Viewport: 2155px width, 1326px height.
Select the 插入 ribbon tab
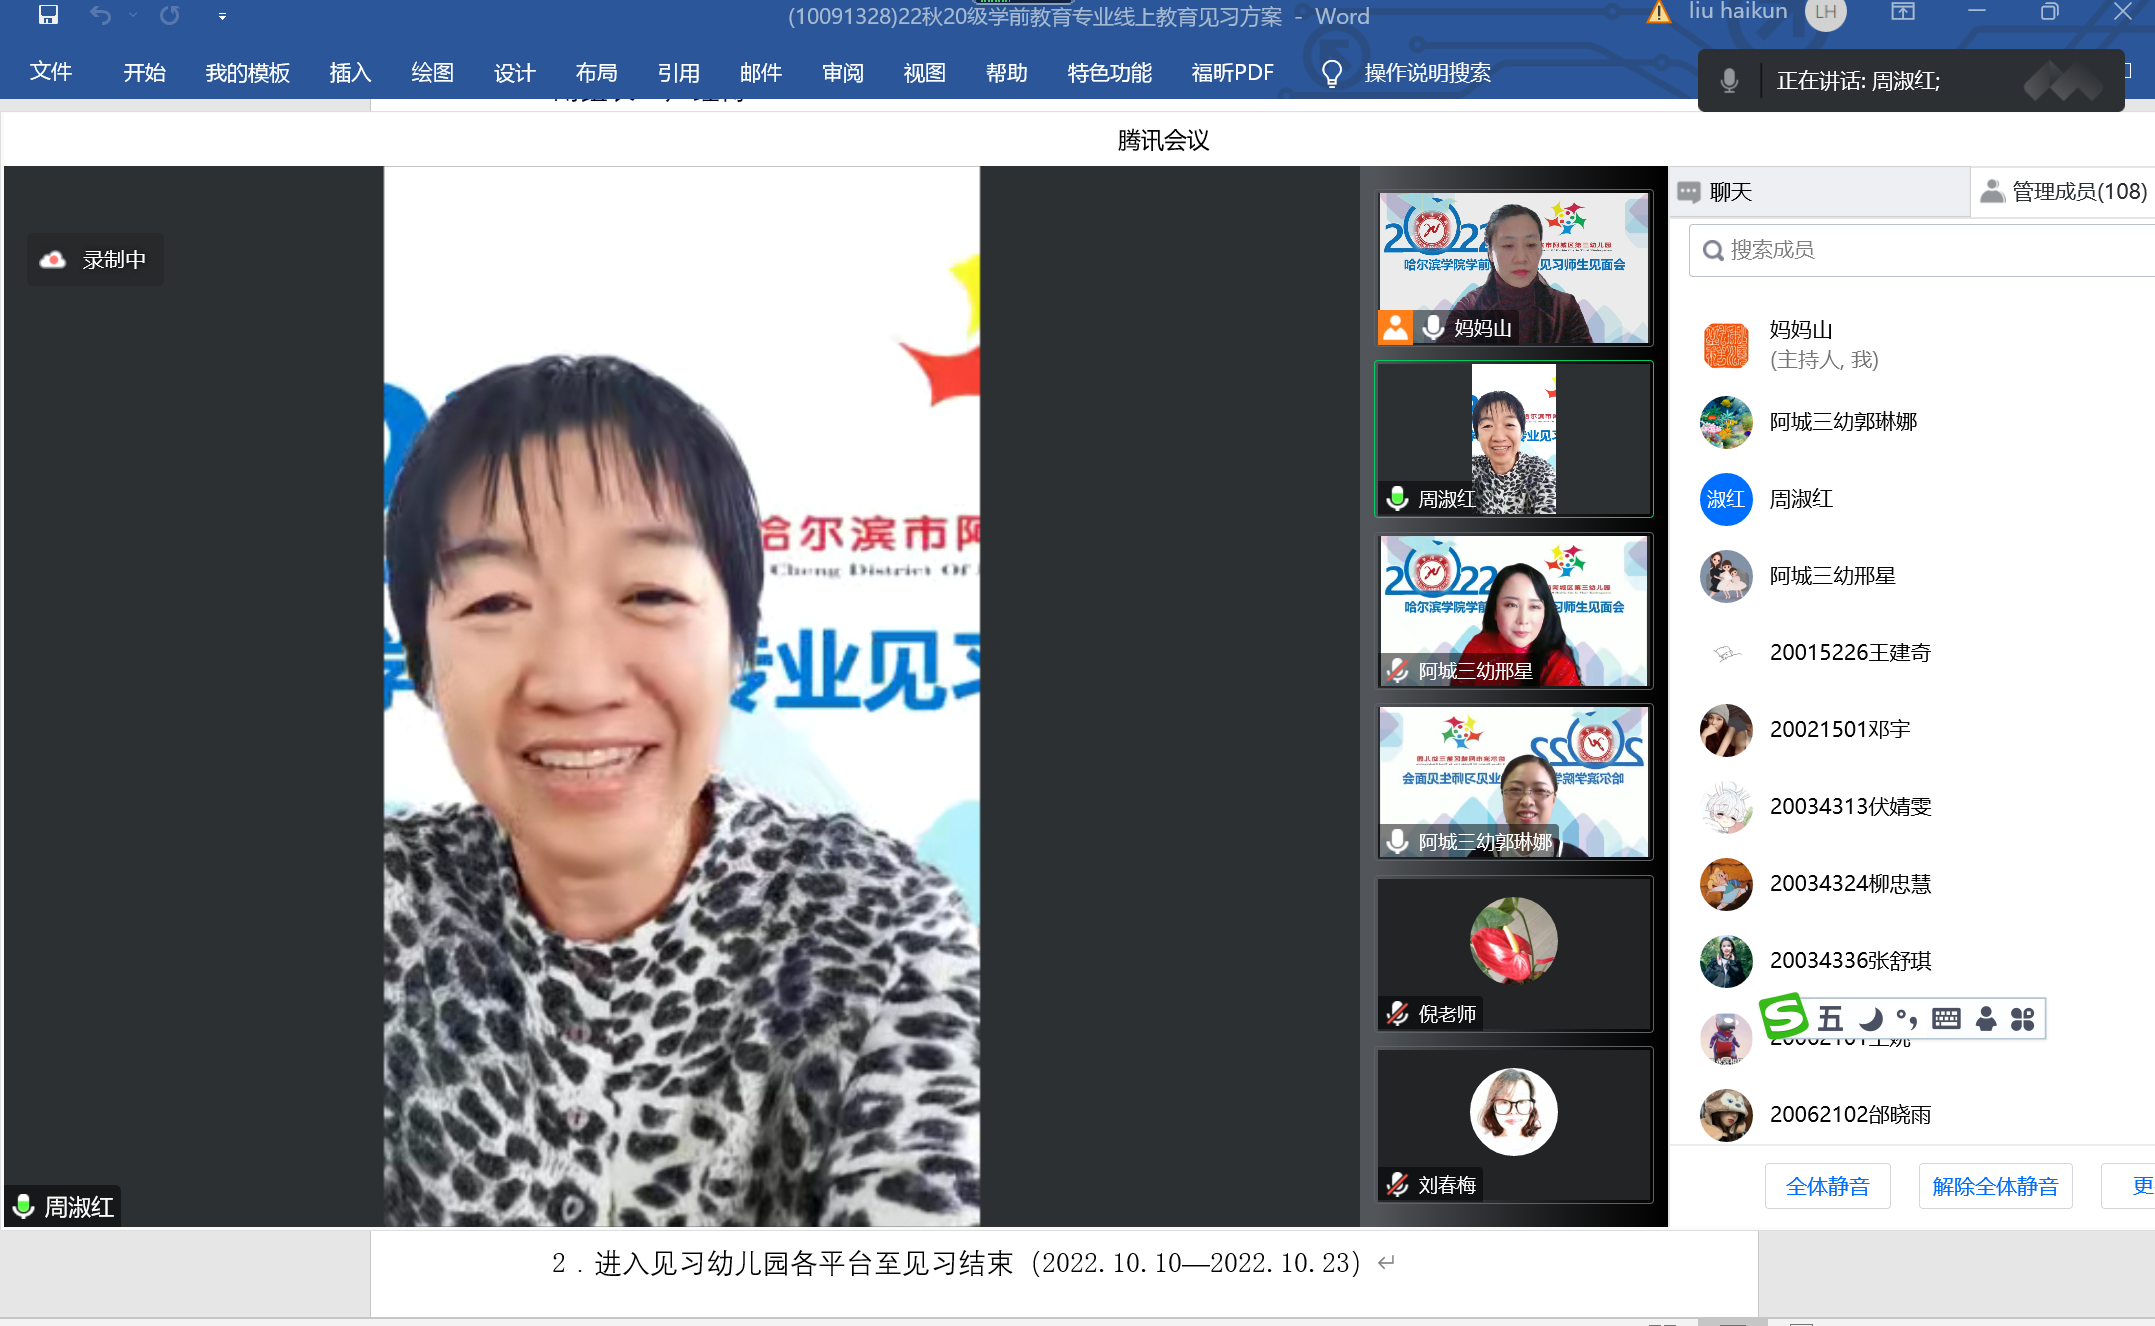(x=351, y=72)
